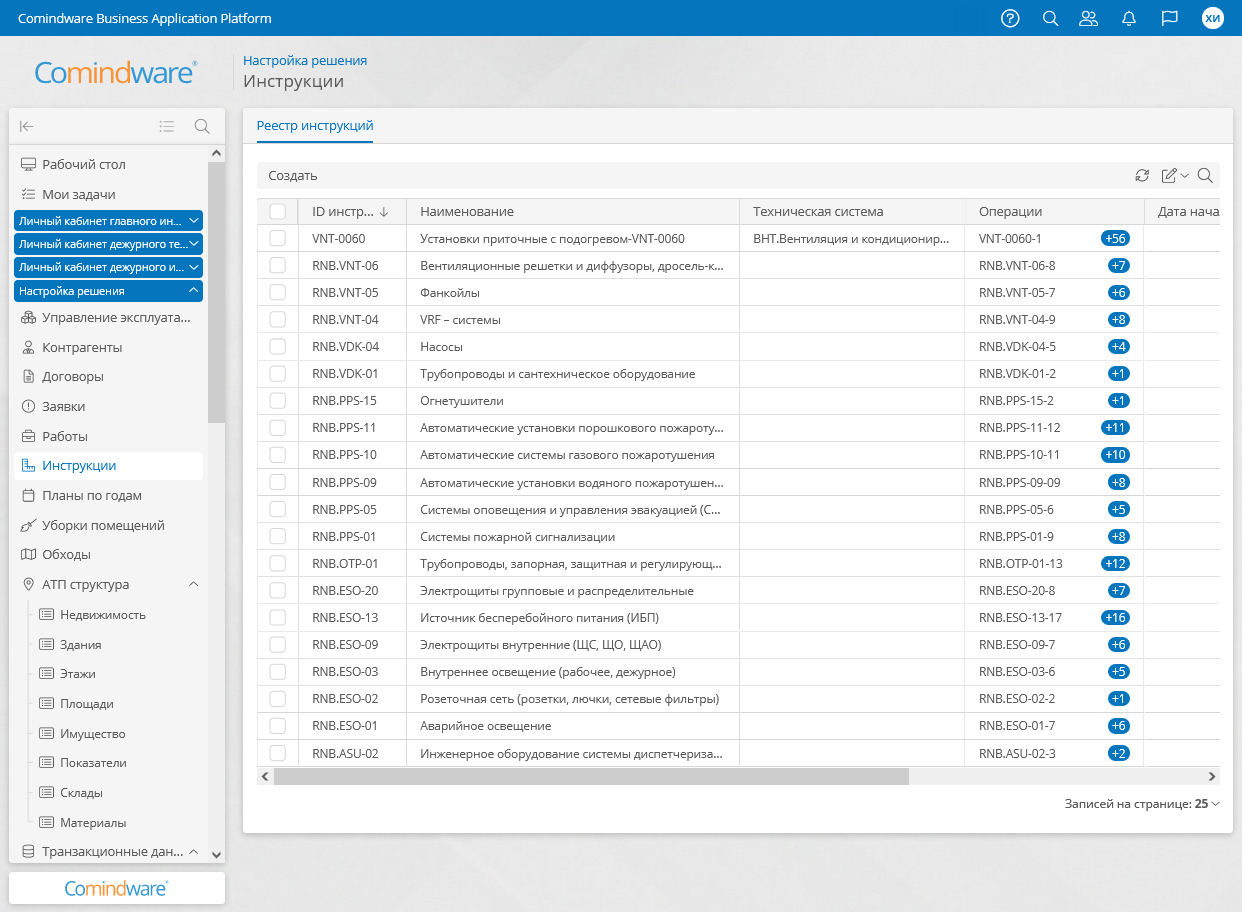The width and height of the screenshot is (1242, 912).
Task: Click the Comindware logo at top
Action: click(116, 72)
